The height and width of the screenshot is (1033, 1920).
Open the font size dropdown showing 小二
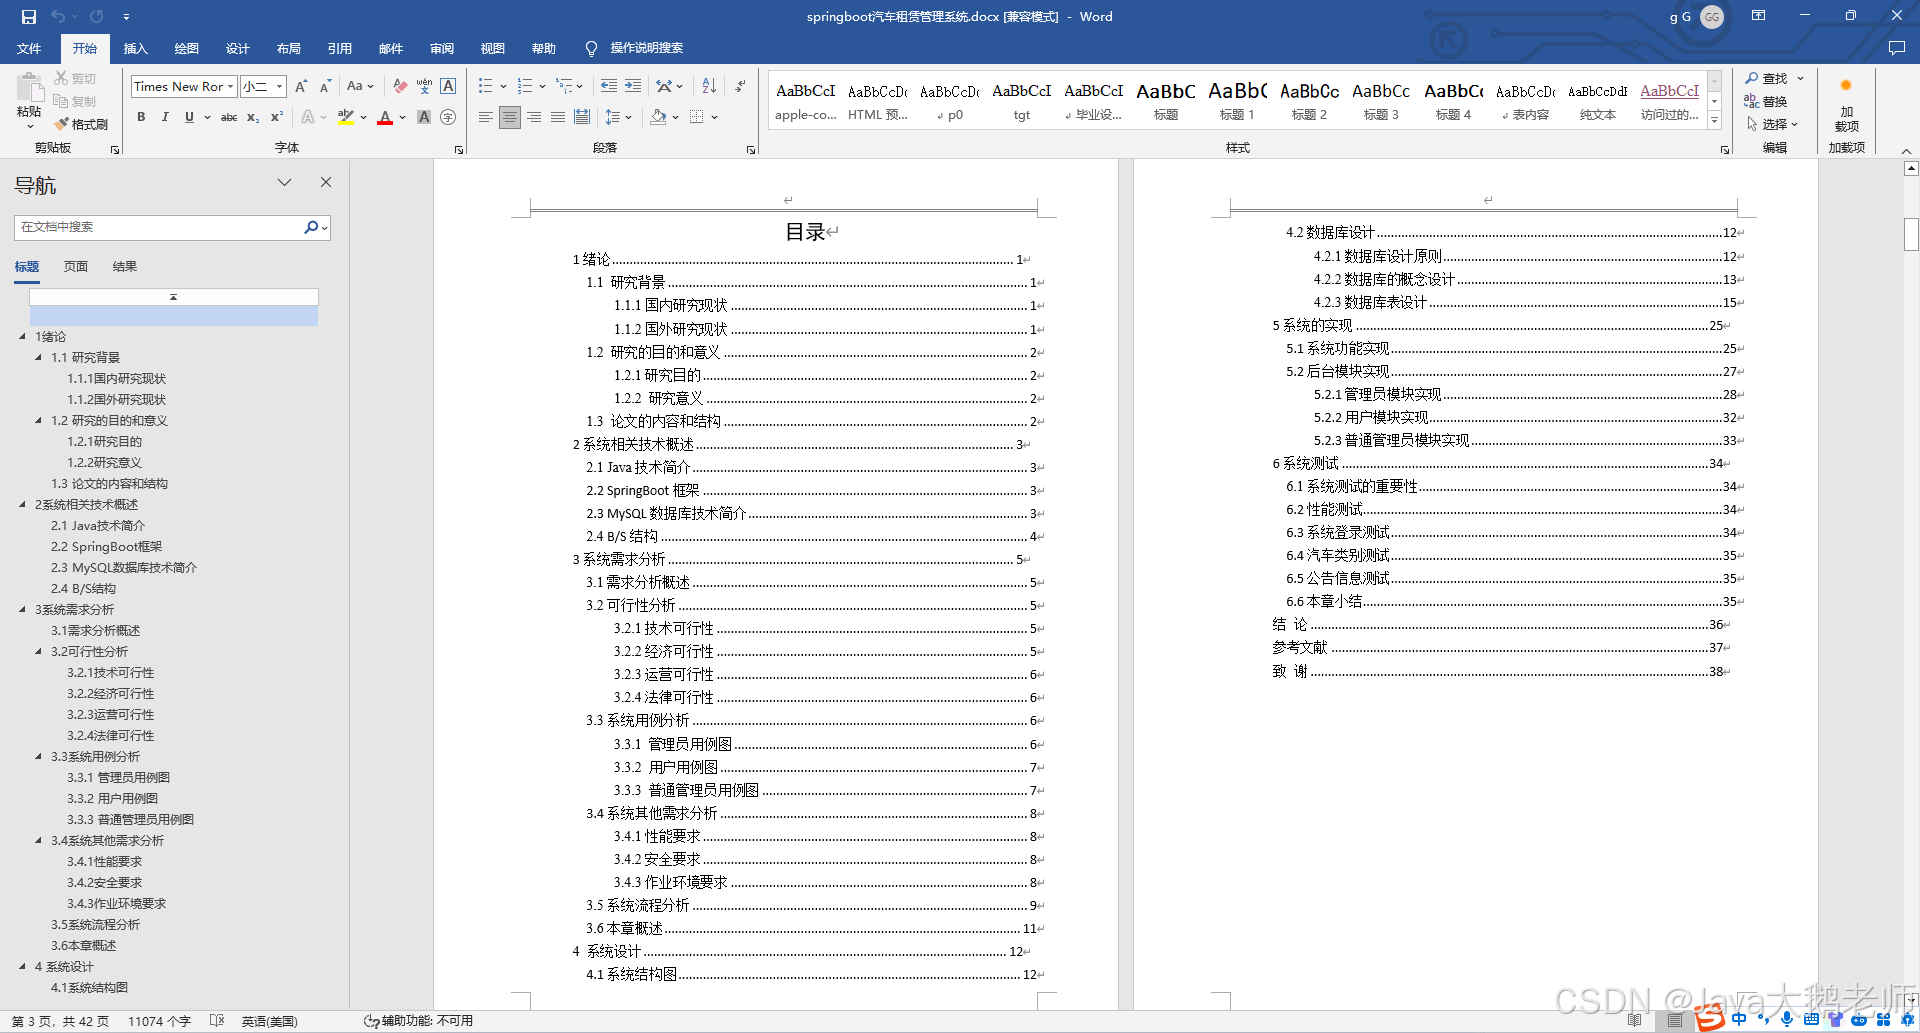tap(280, 87)
